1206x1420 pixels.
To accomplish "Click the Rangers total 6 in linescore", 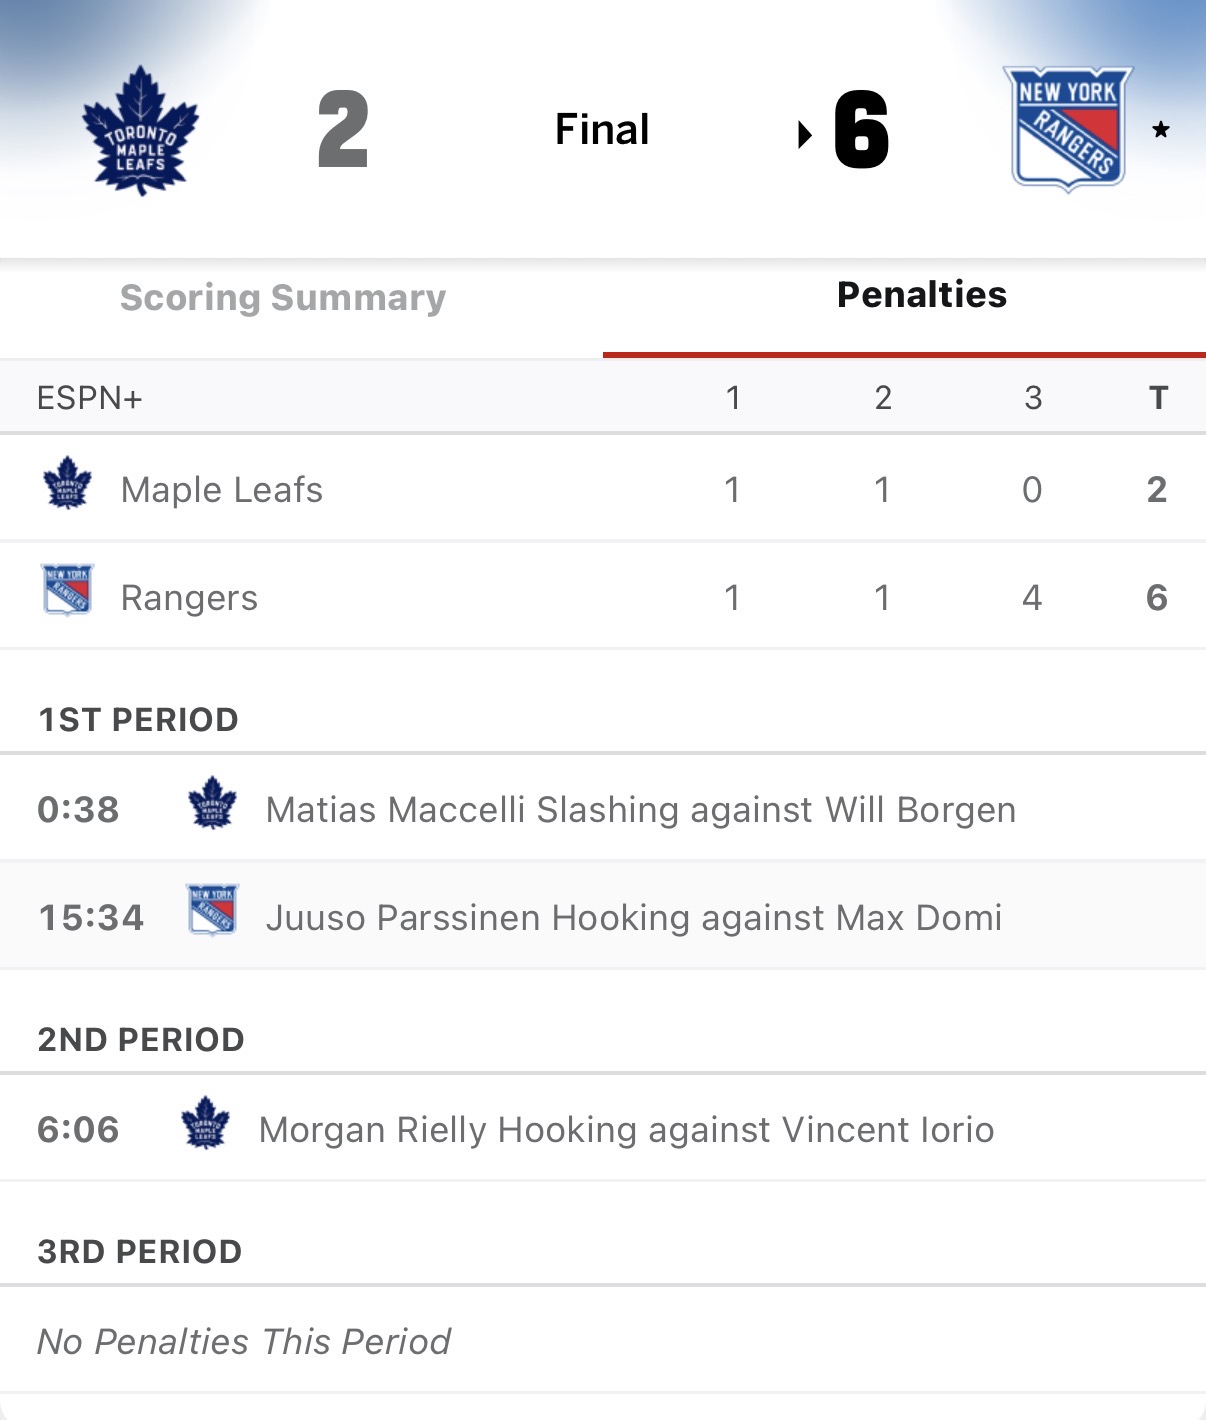I will (x=1156, y=598).
